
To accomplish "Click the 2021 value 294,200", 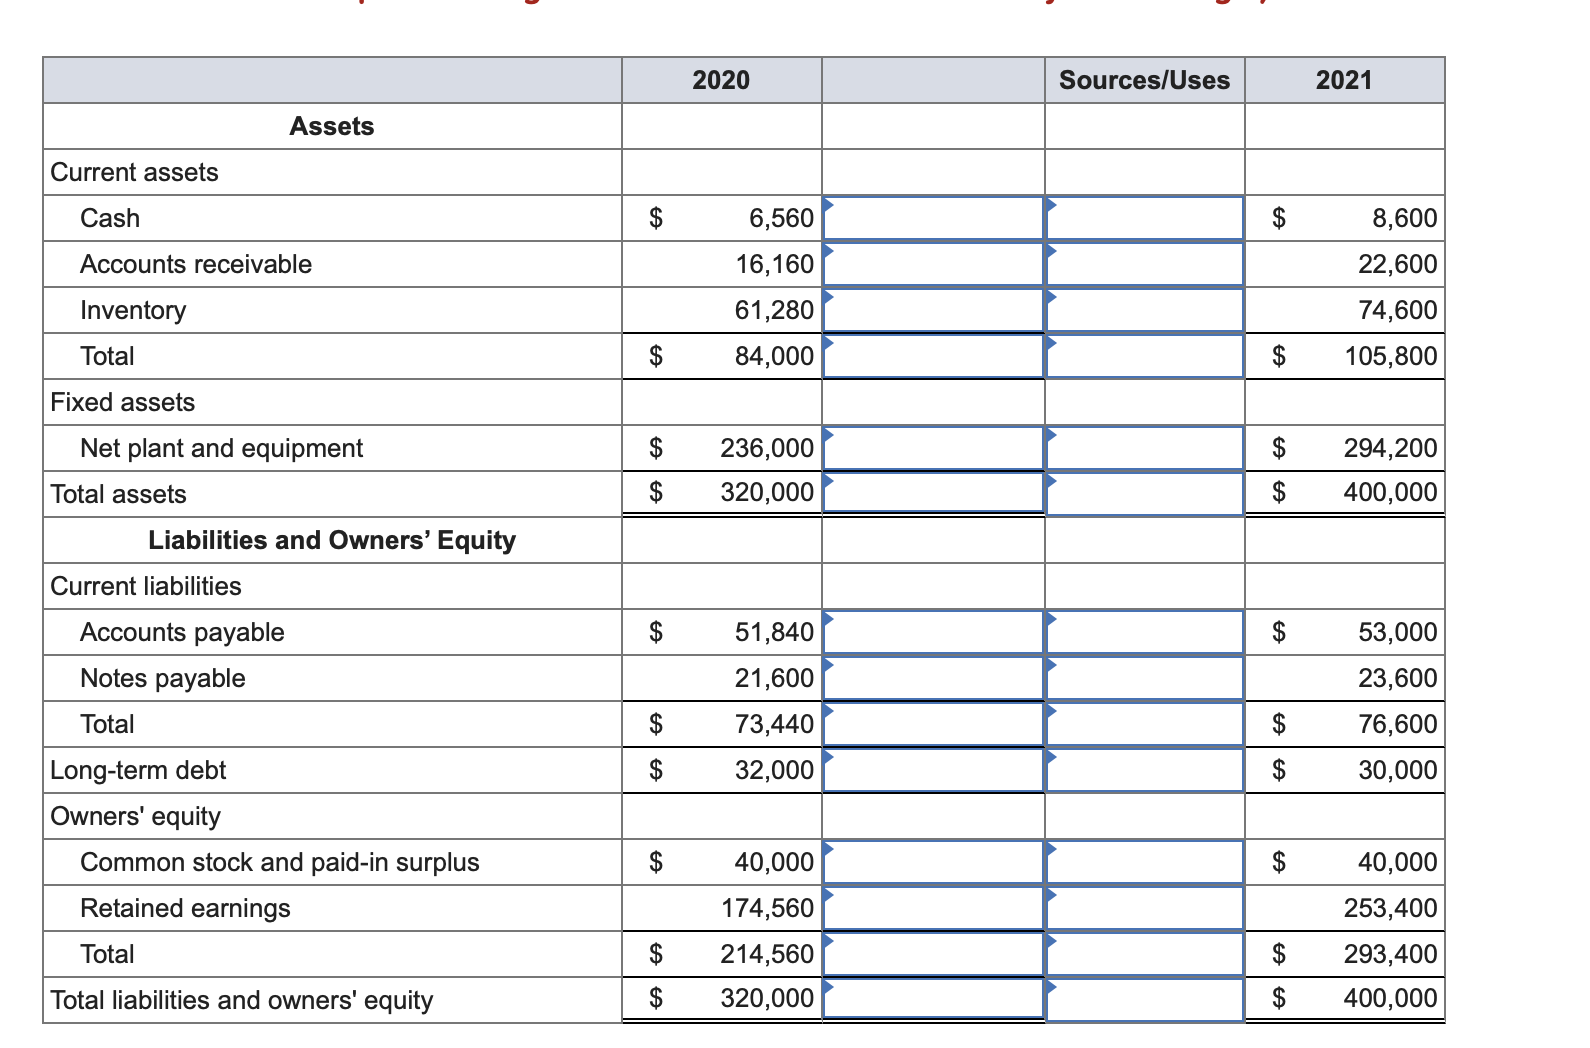I will click(x=1391, y=448).
